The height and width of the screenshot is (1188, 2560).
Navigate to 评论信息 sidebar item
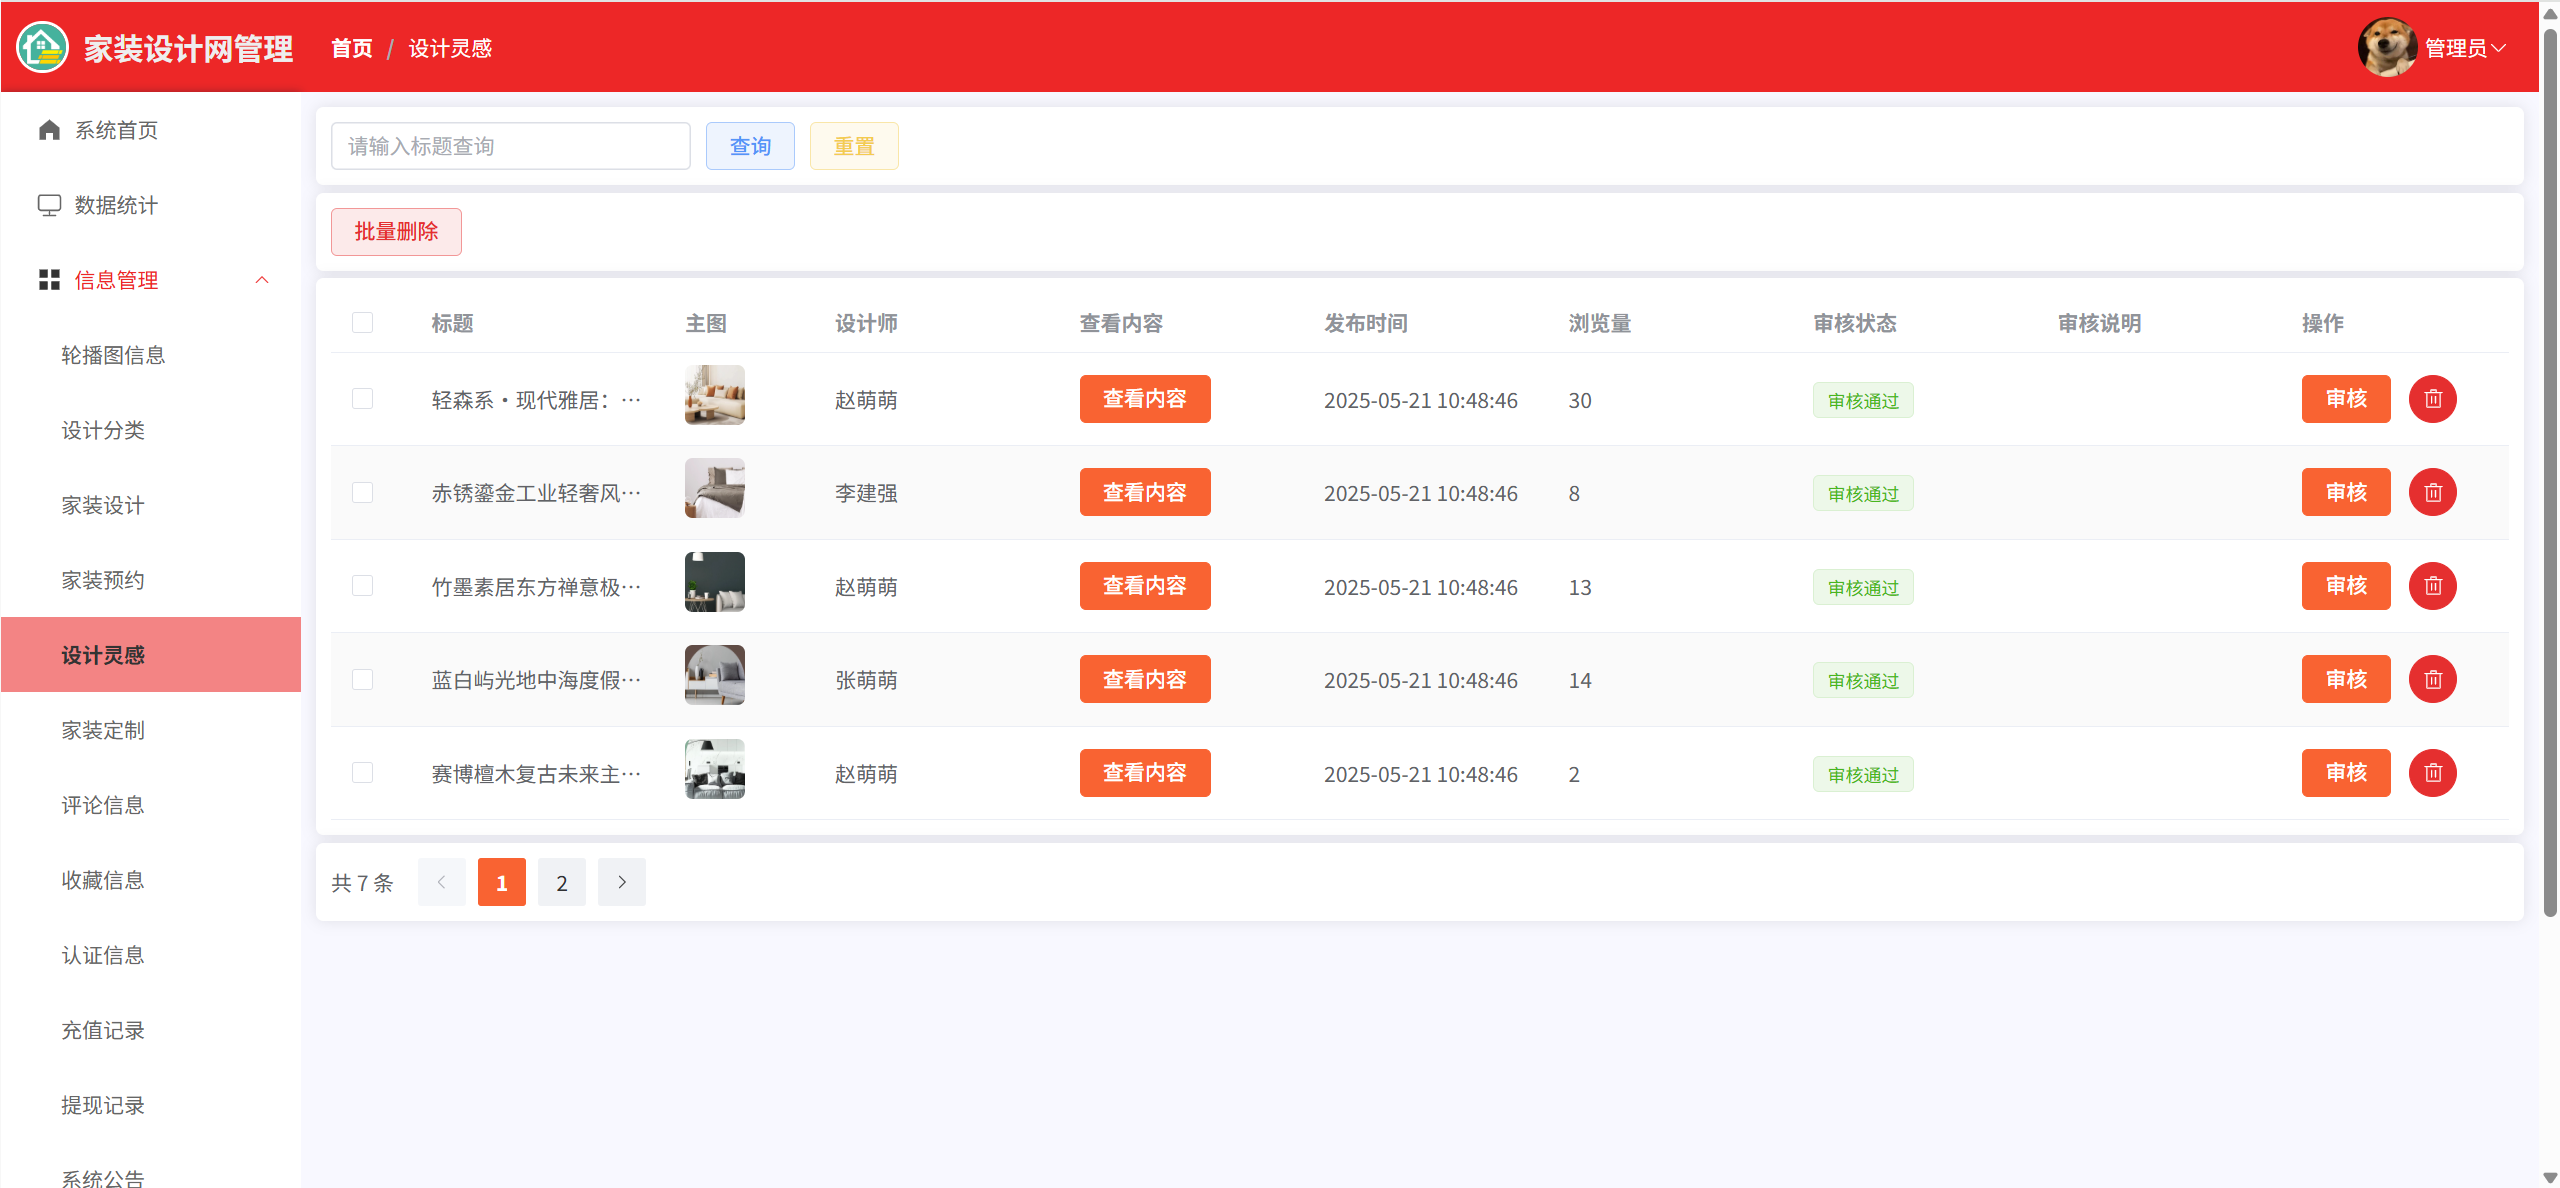(103, 805)
